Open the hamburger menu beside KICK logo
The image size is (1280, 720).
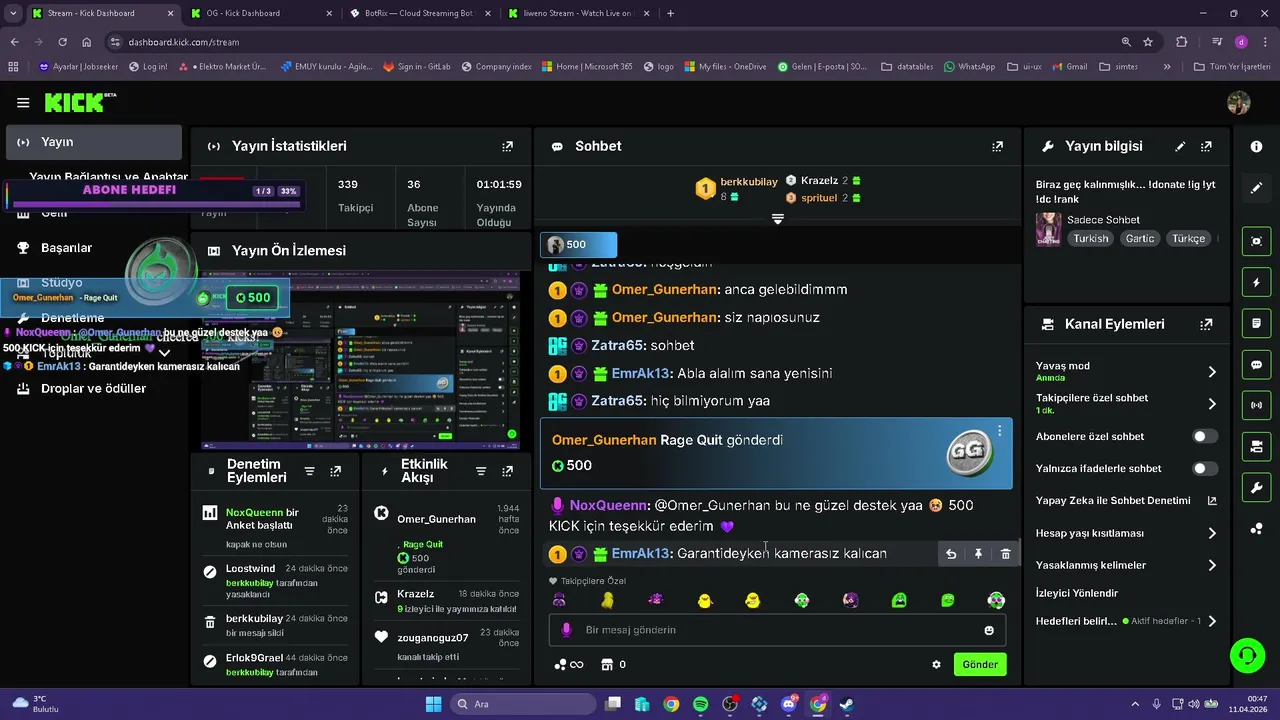click(23, 102)
